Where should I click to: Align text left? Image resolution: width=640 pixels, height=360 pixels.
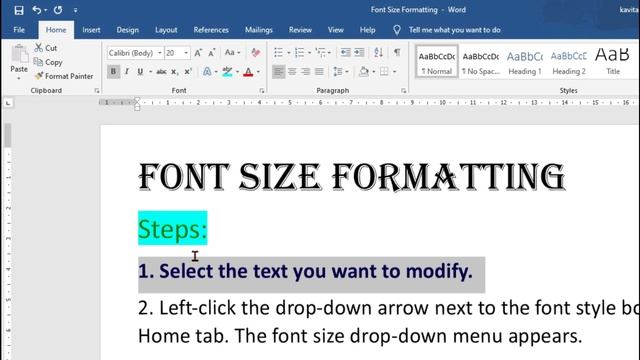click(278, 72)
